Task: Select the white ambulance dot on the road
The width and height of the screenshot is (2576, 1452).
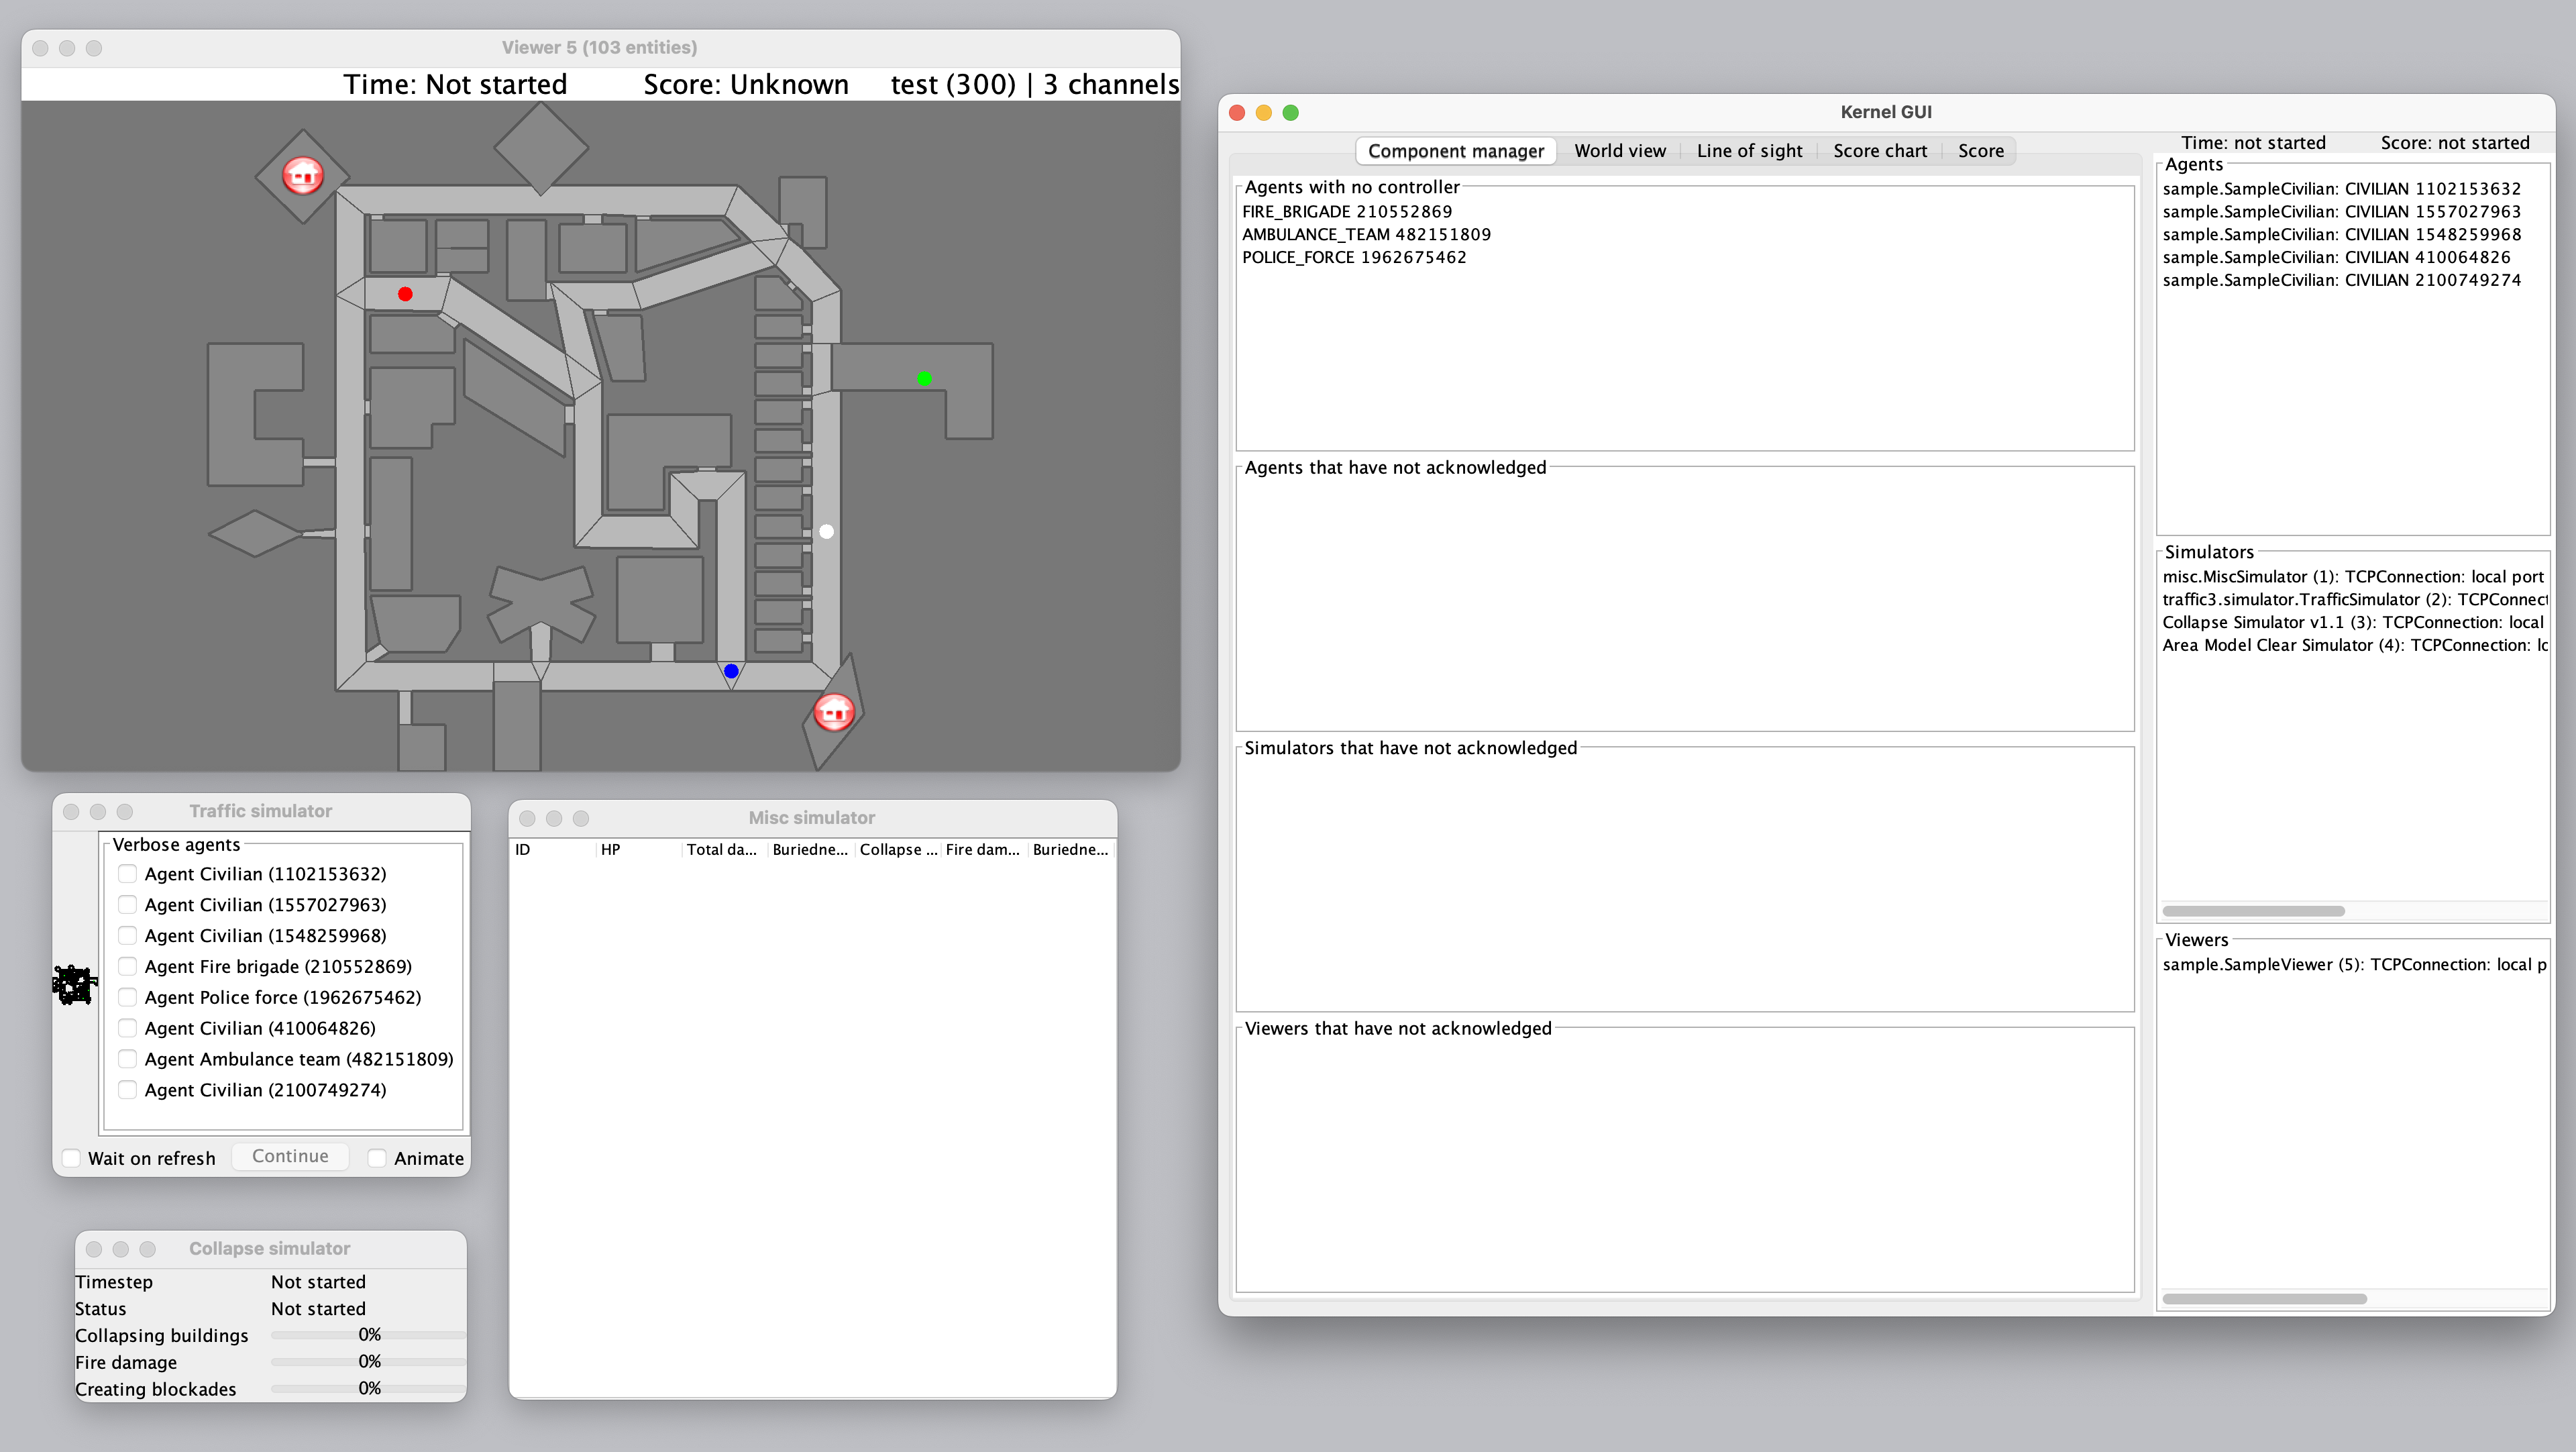Action: point(826,532)
